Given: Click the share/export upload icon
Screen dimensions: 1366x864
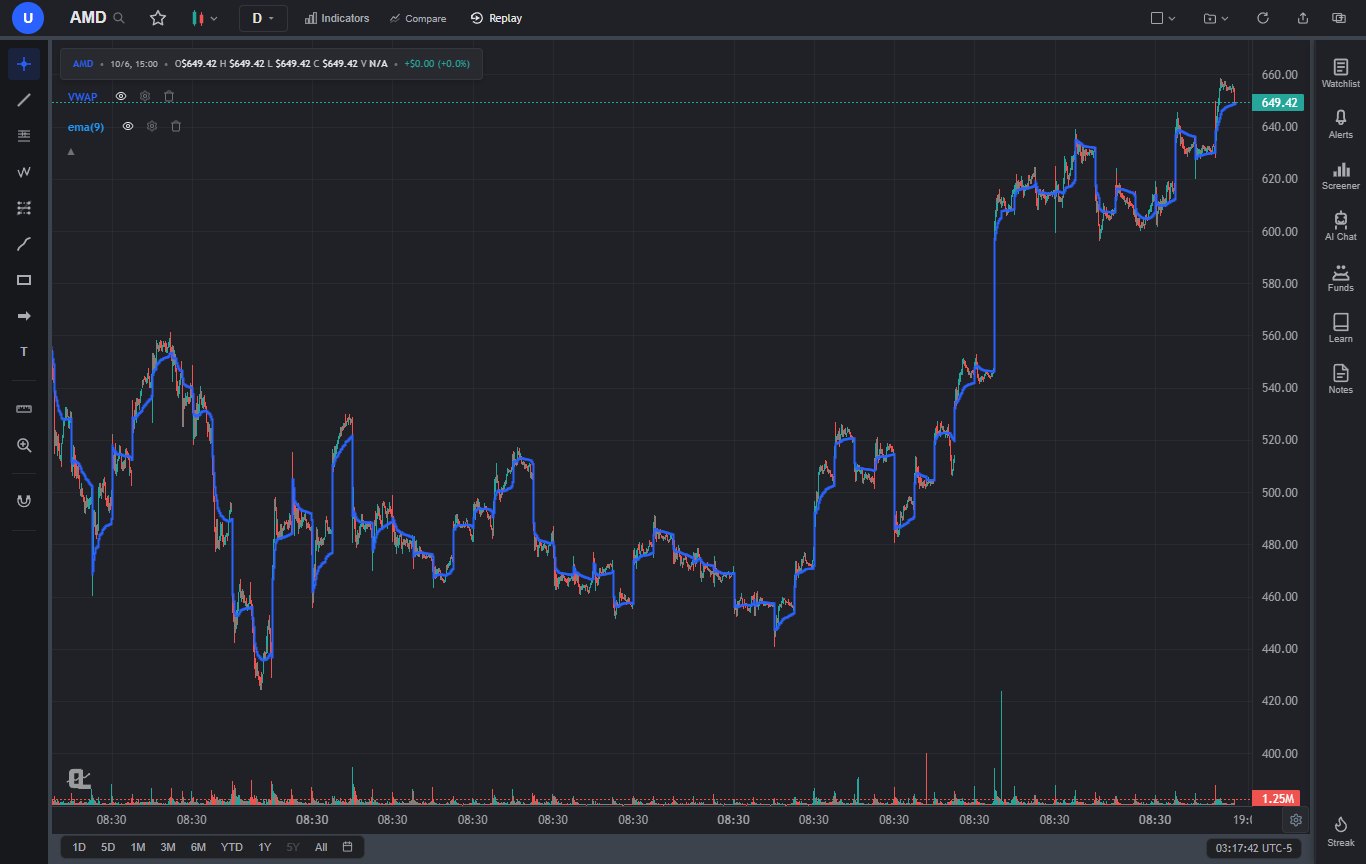Looking at the screenshot, I should (x=1302, y=18).
